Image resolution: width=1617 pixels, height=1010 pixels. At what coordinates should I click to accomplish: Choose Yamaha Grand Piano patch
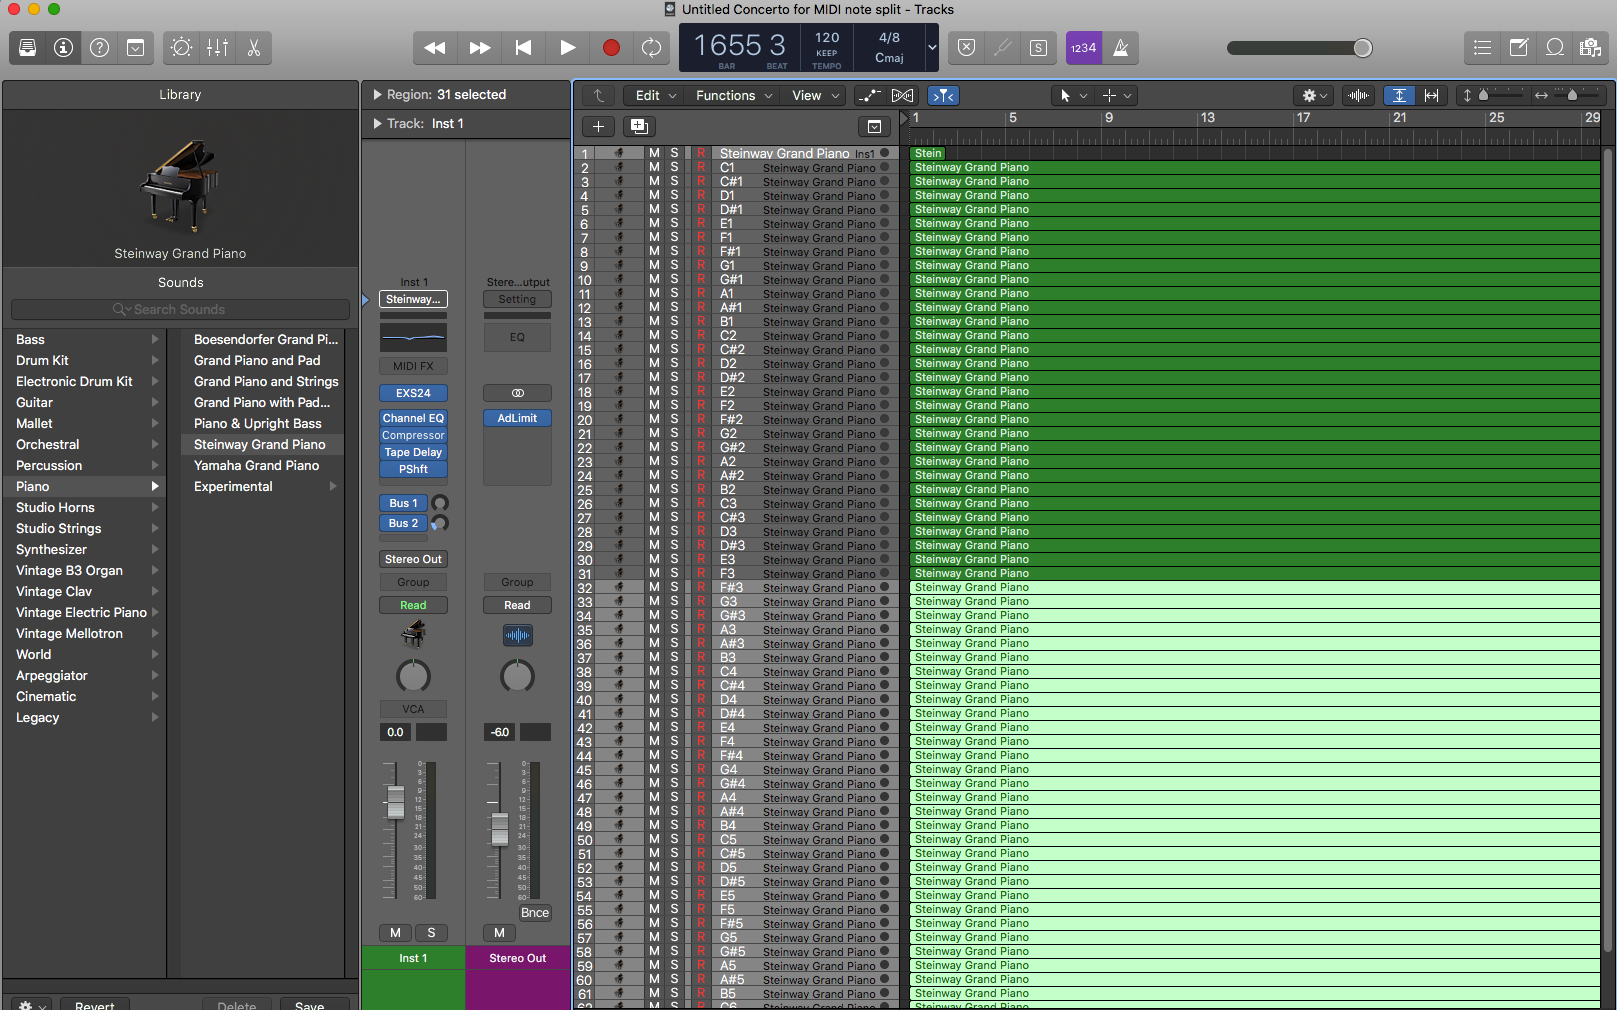pos(256,465)
